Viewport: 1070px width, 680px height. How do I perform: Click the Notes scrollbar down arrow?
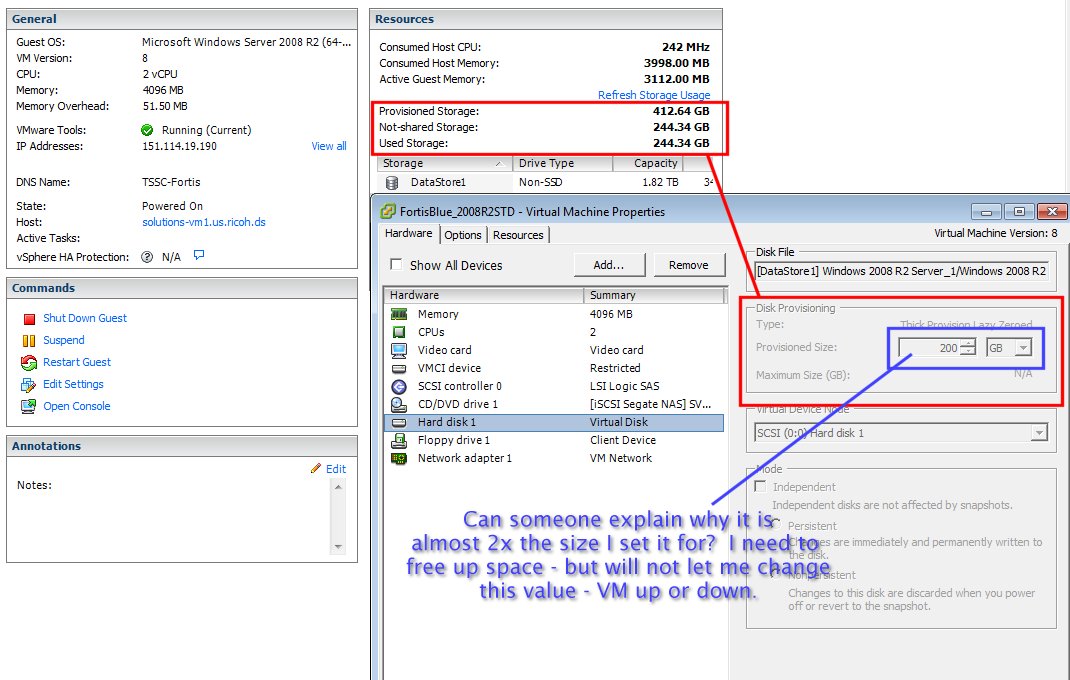pyautogui.click(x=338, y=547)
